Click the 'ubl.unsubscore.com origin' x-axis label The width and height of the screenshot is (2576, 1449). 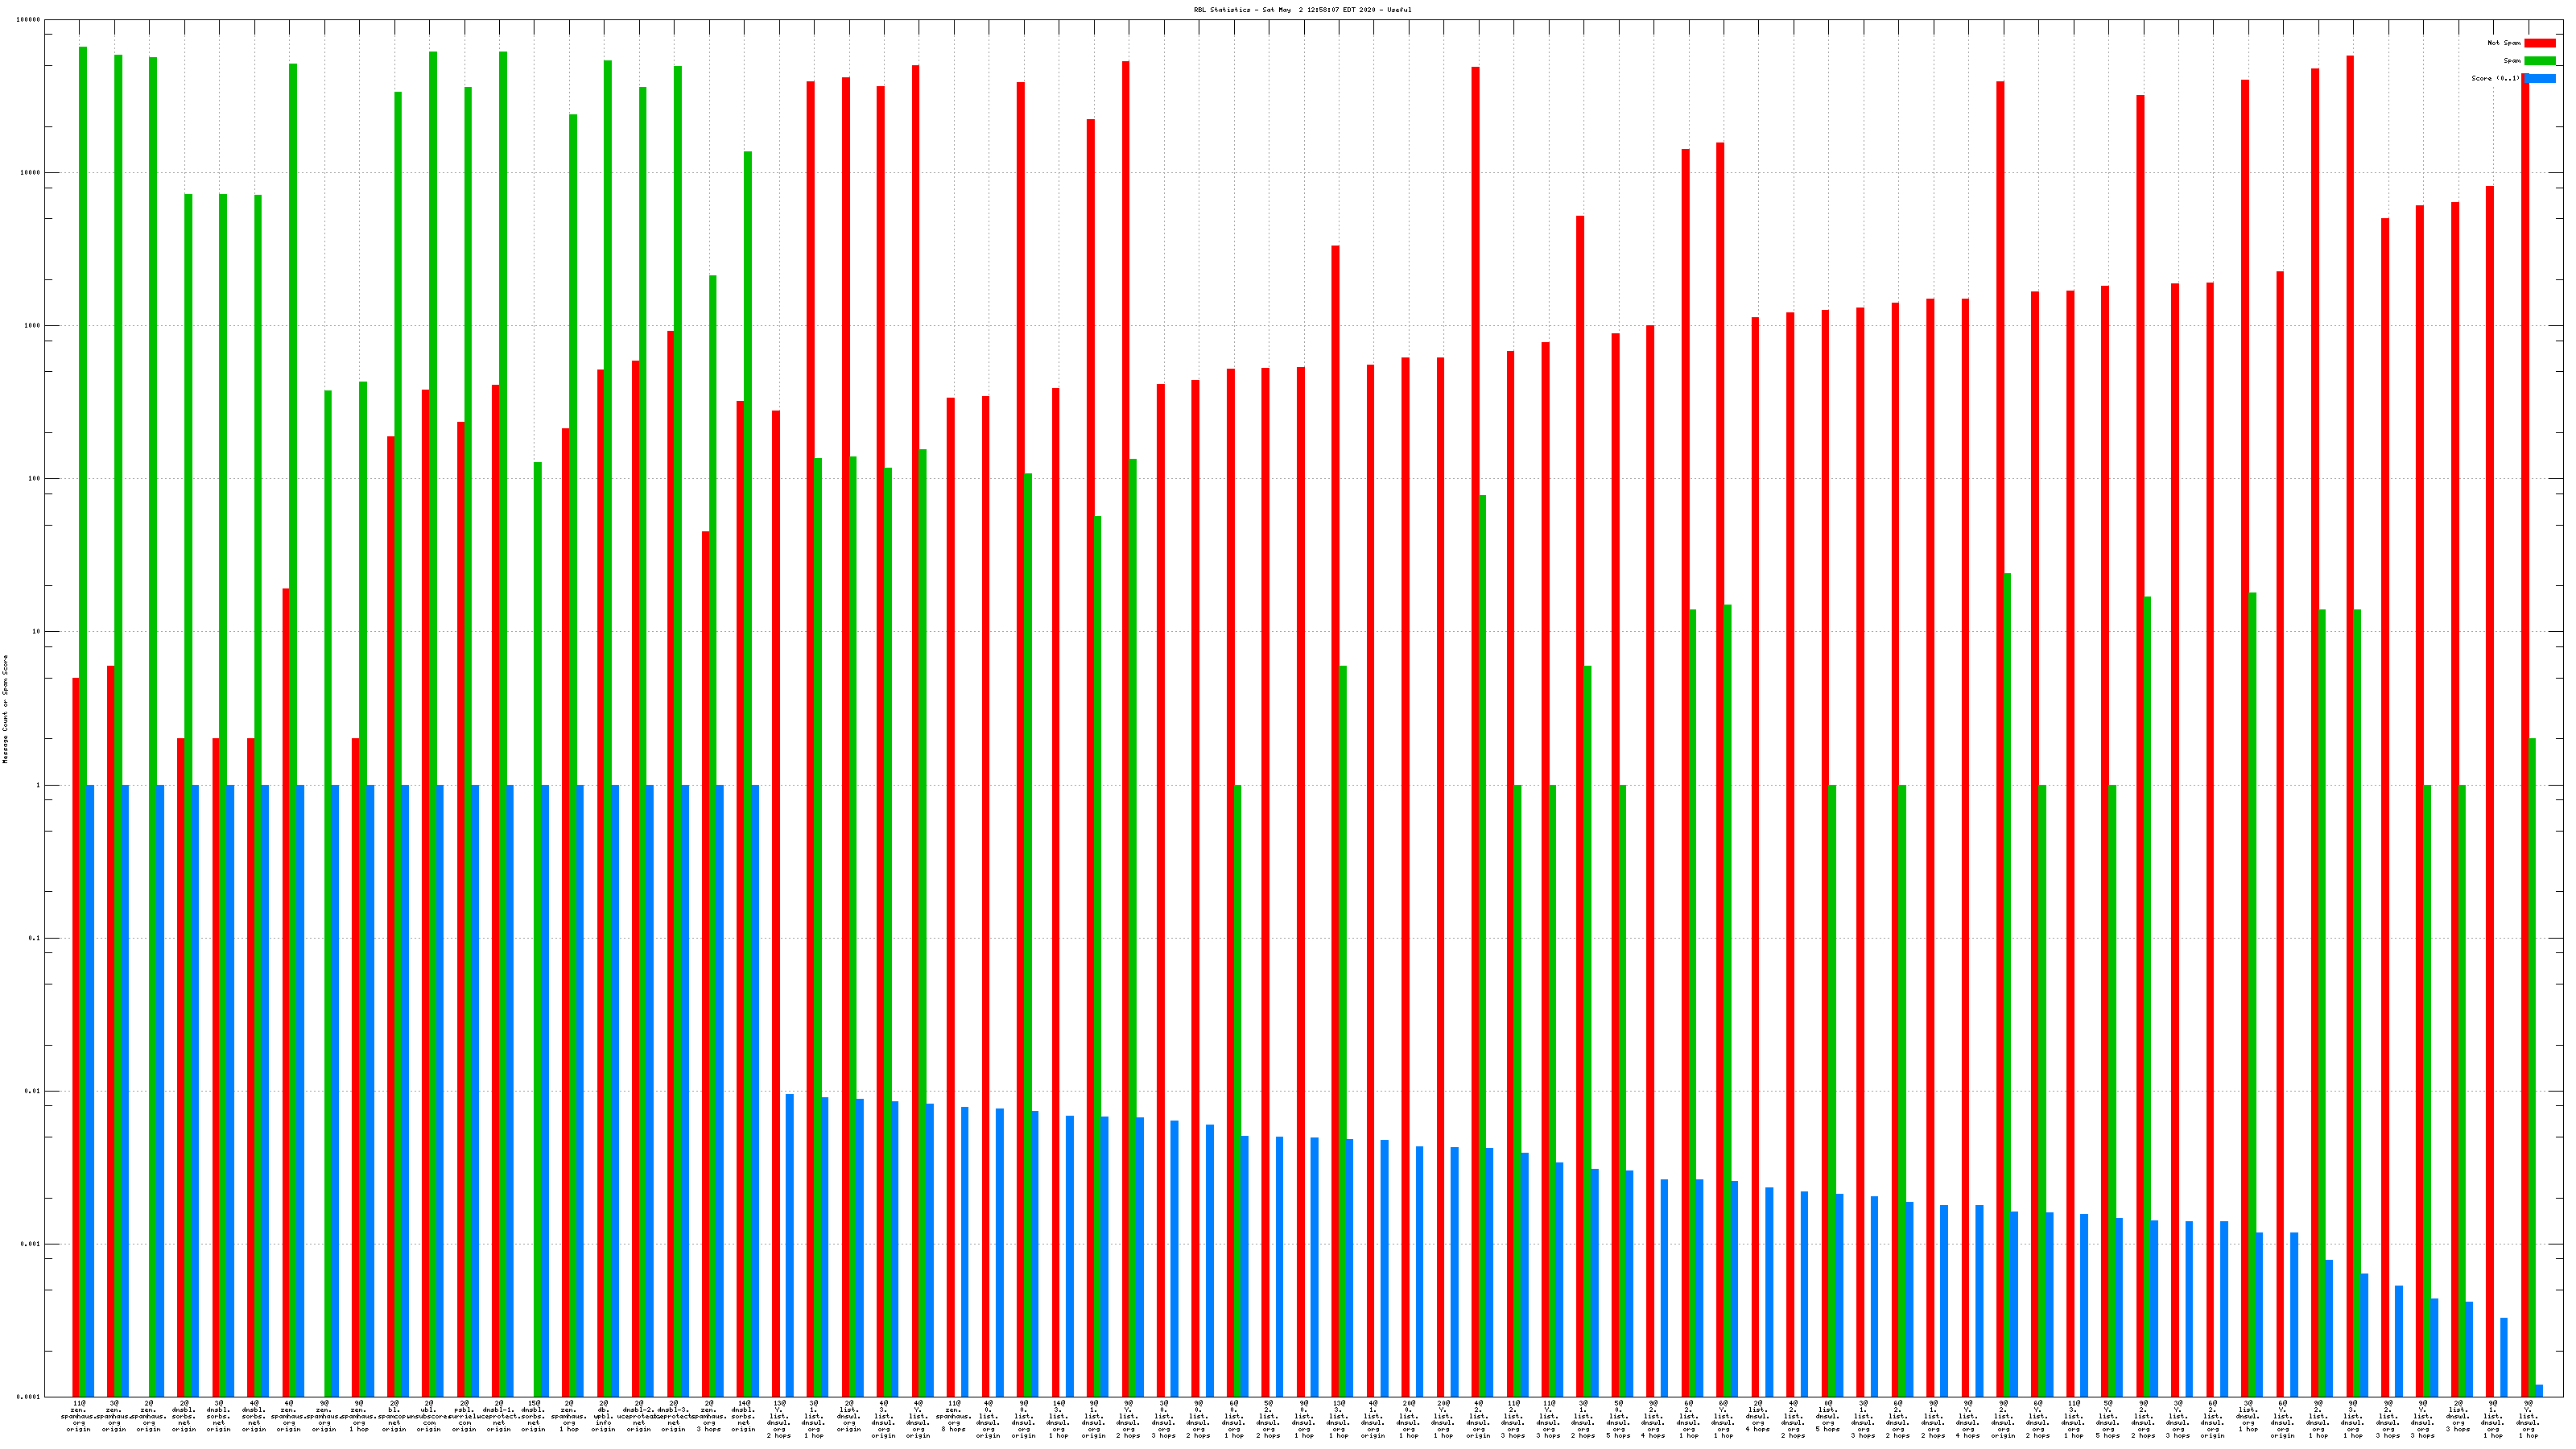pyautogui.click(x=429, y=1416)
